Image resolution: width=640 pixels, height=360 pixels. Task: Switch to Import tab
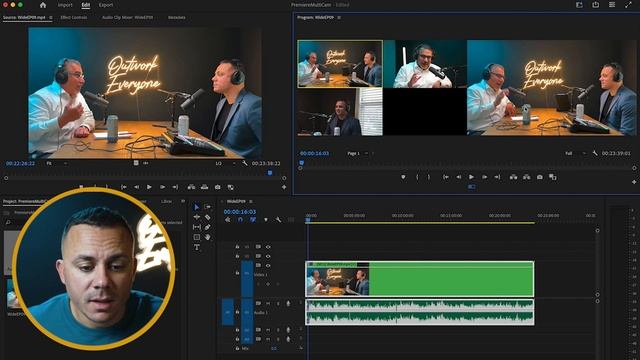(65, 5)
